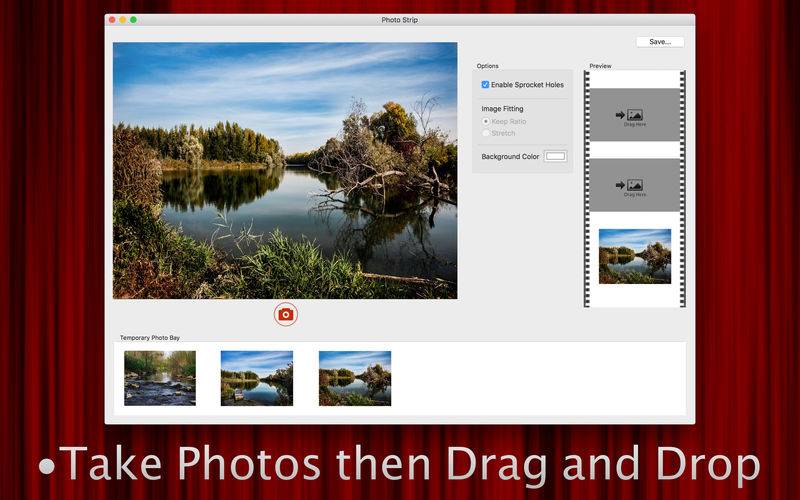Click the Image Fitting label
Screen dimensions: 800x500
point(502,109)
